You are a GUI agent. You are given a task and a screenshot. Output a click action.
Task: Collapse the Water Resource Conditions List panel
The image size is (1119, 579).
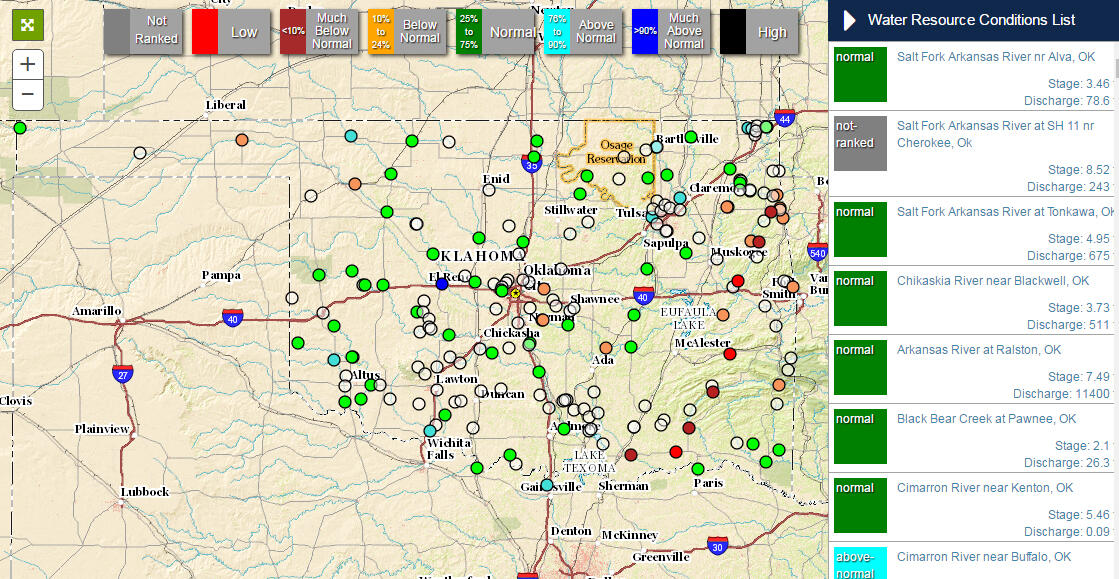[849, 19]
